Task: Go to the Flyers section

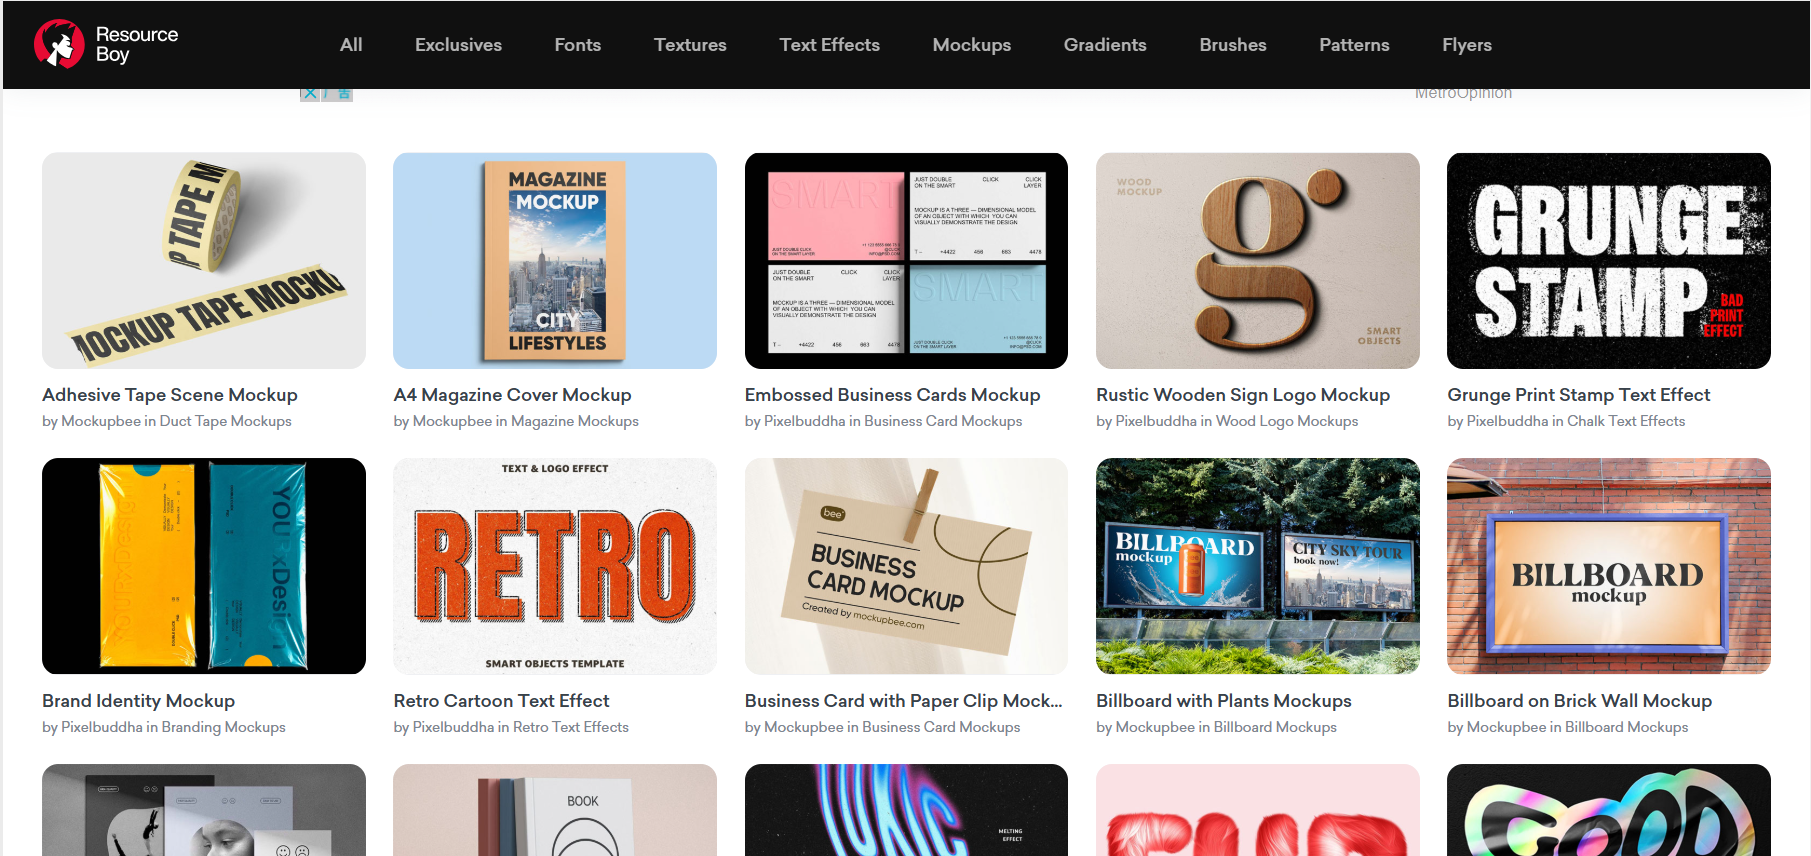Action: (x=1467, y=45)
